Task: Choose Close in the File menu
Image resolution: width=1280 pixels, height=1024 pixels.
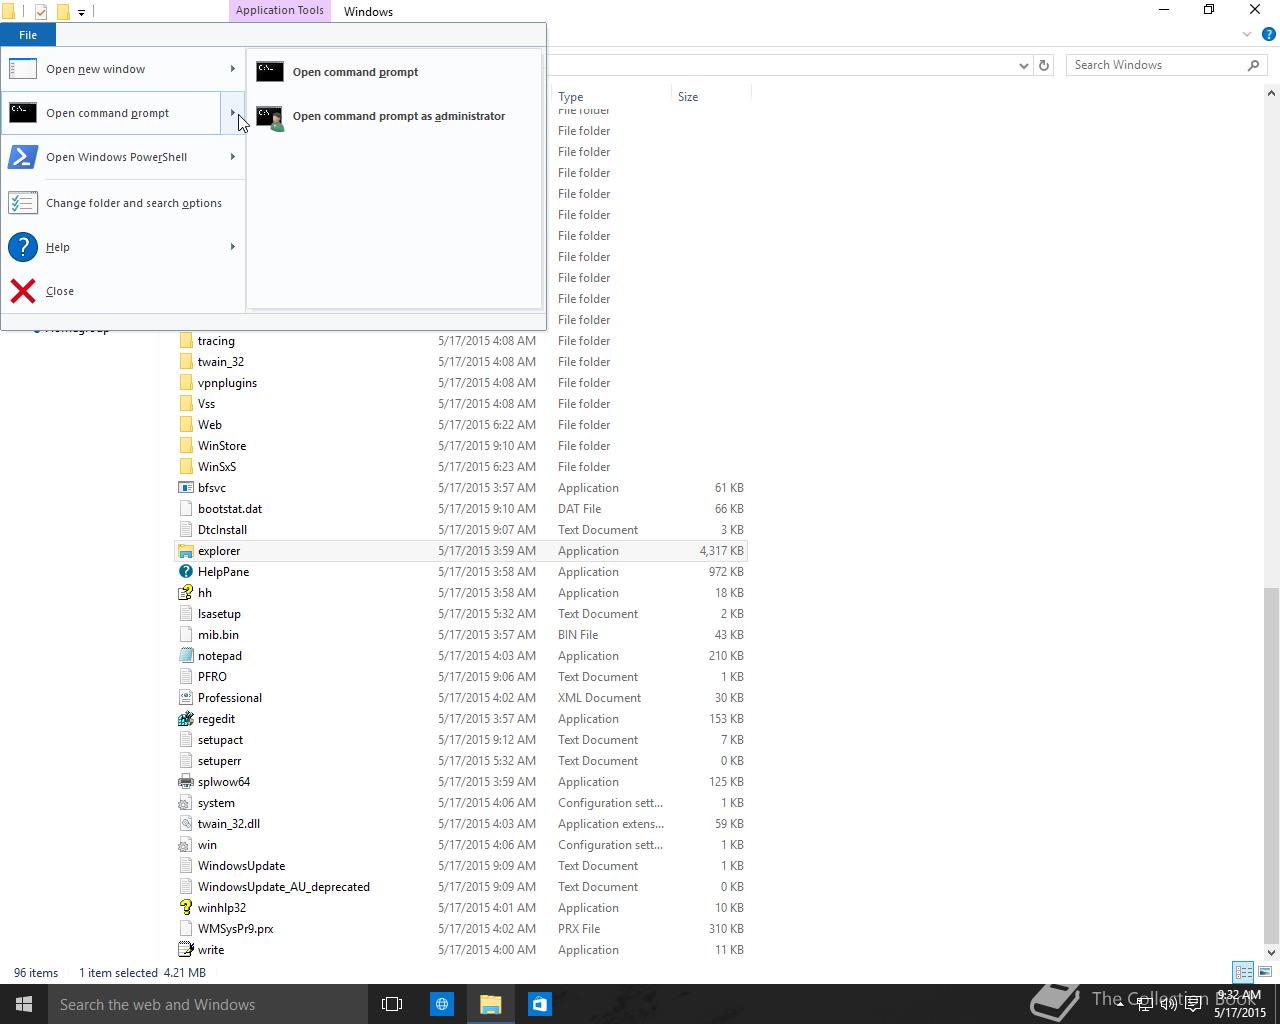Action: click(x=123, y=291)
